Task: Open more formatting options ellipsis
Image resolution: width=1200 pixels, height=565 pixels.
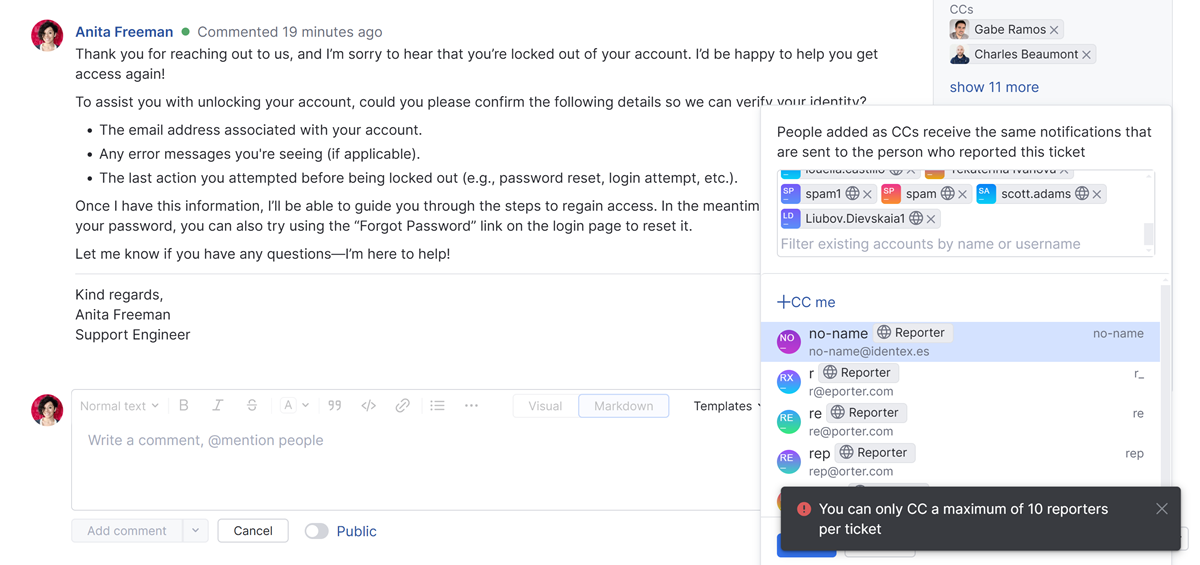Action: coord(472,406)
